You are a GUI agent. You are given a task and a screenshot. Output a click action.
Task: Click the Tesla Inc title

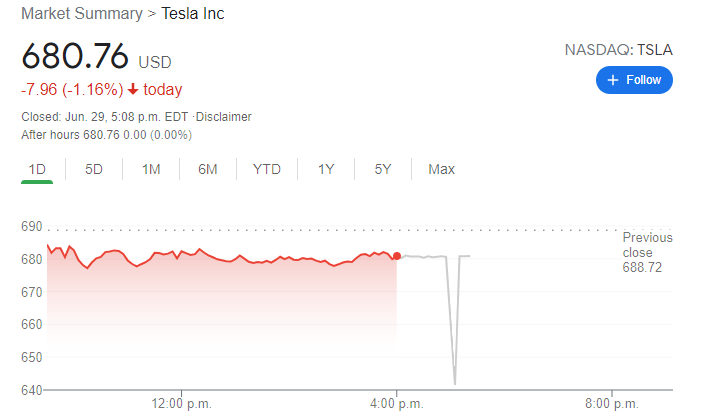tap(194, 15)
